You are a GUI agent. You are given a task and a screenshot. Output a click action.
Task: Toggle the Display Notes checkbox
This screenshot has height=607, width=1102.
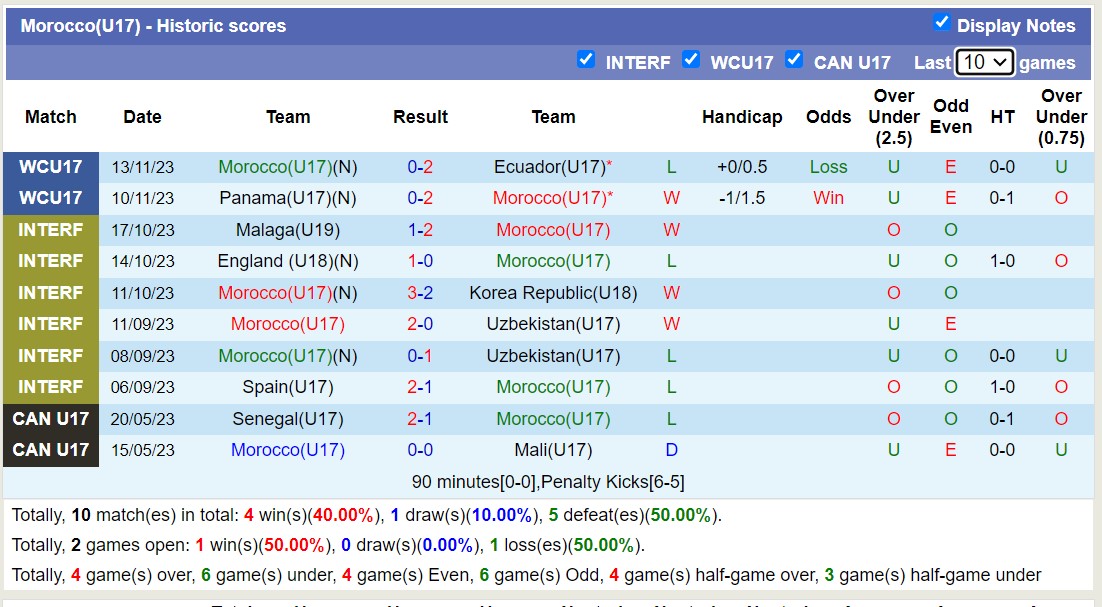coord(941,23)
